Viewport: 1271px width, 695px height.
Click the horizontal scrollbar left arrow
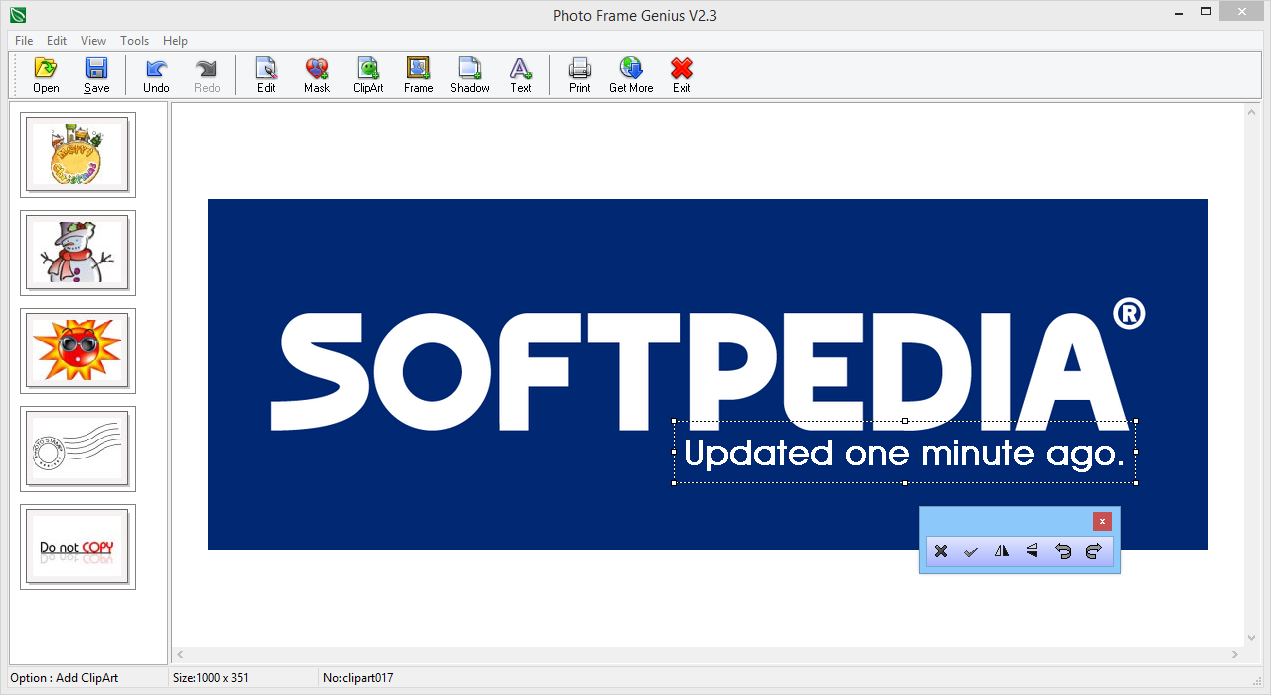click(x=181, y=654)
